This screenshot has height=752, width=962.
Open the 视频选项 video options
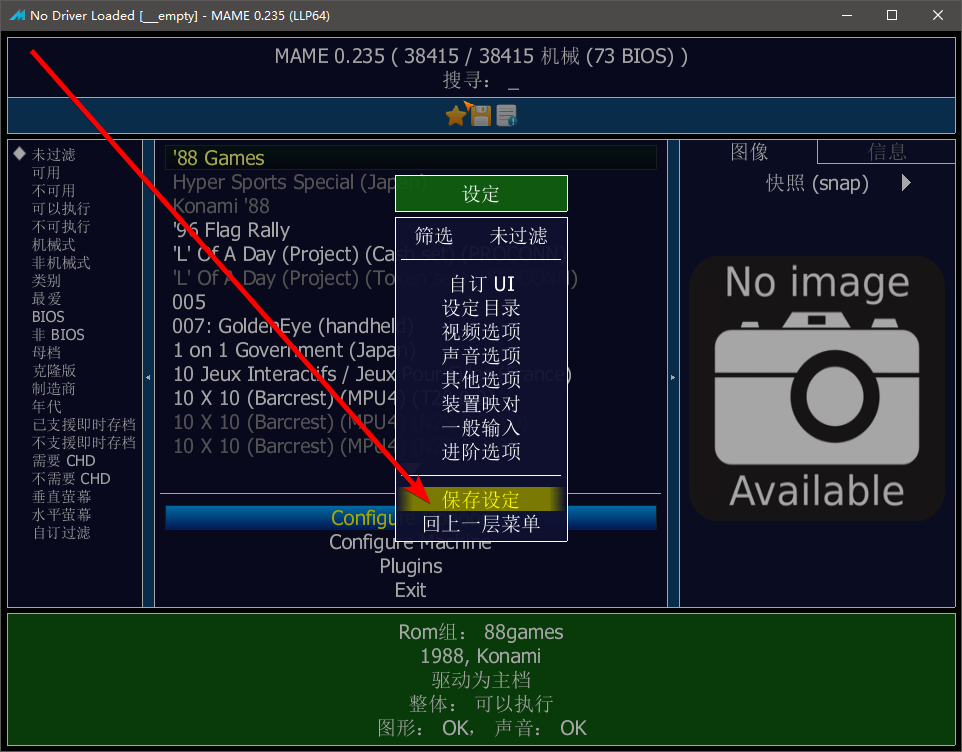coord(481,332)
